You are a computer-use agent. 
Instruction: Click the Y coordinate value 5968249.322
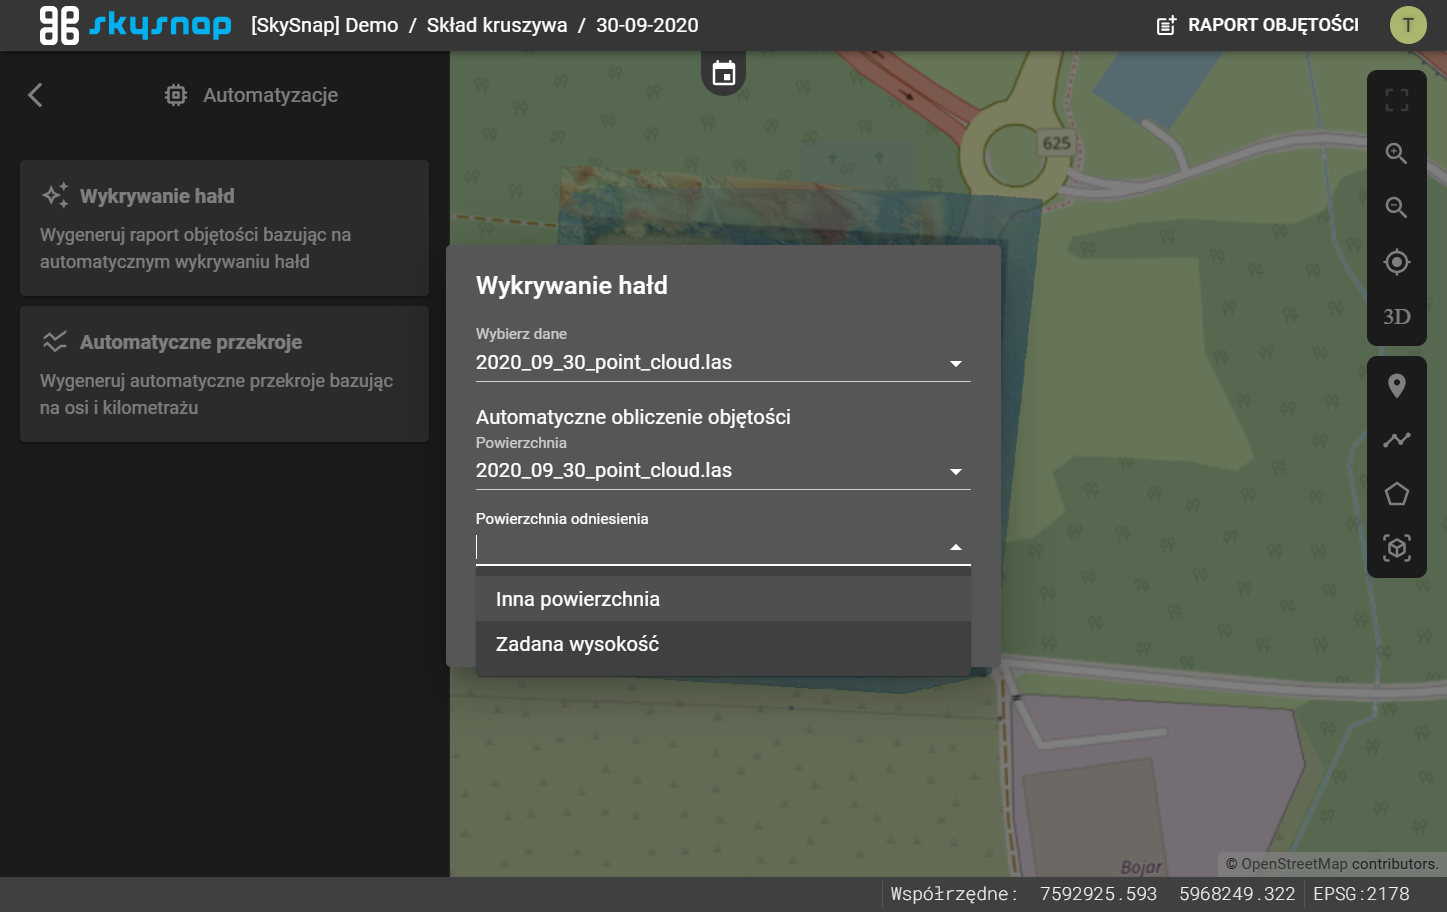1237,894
